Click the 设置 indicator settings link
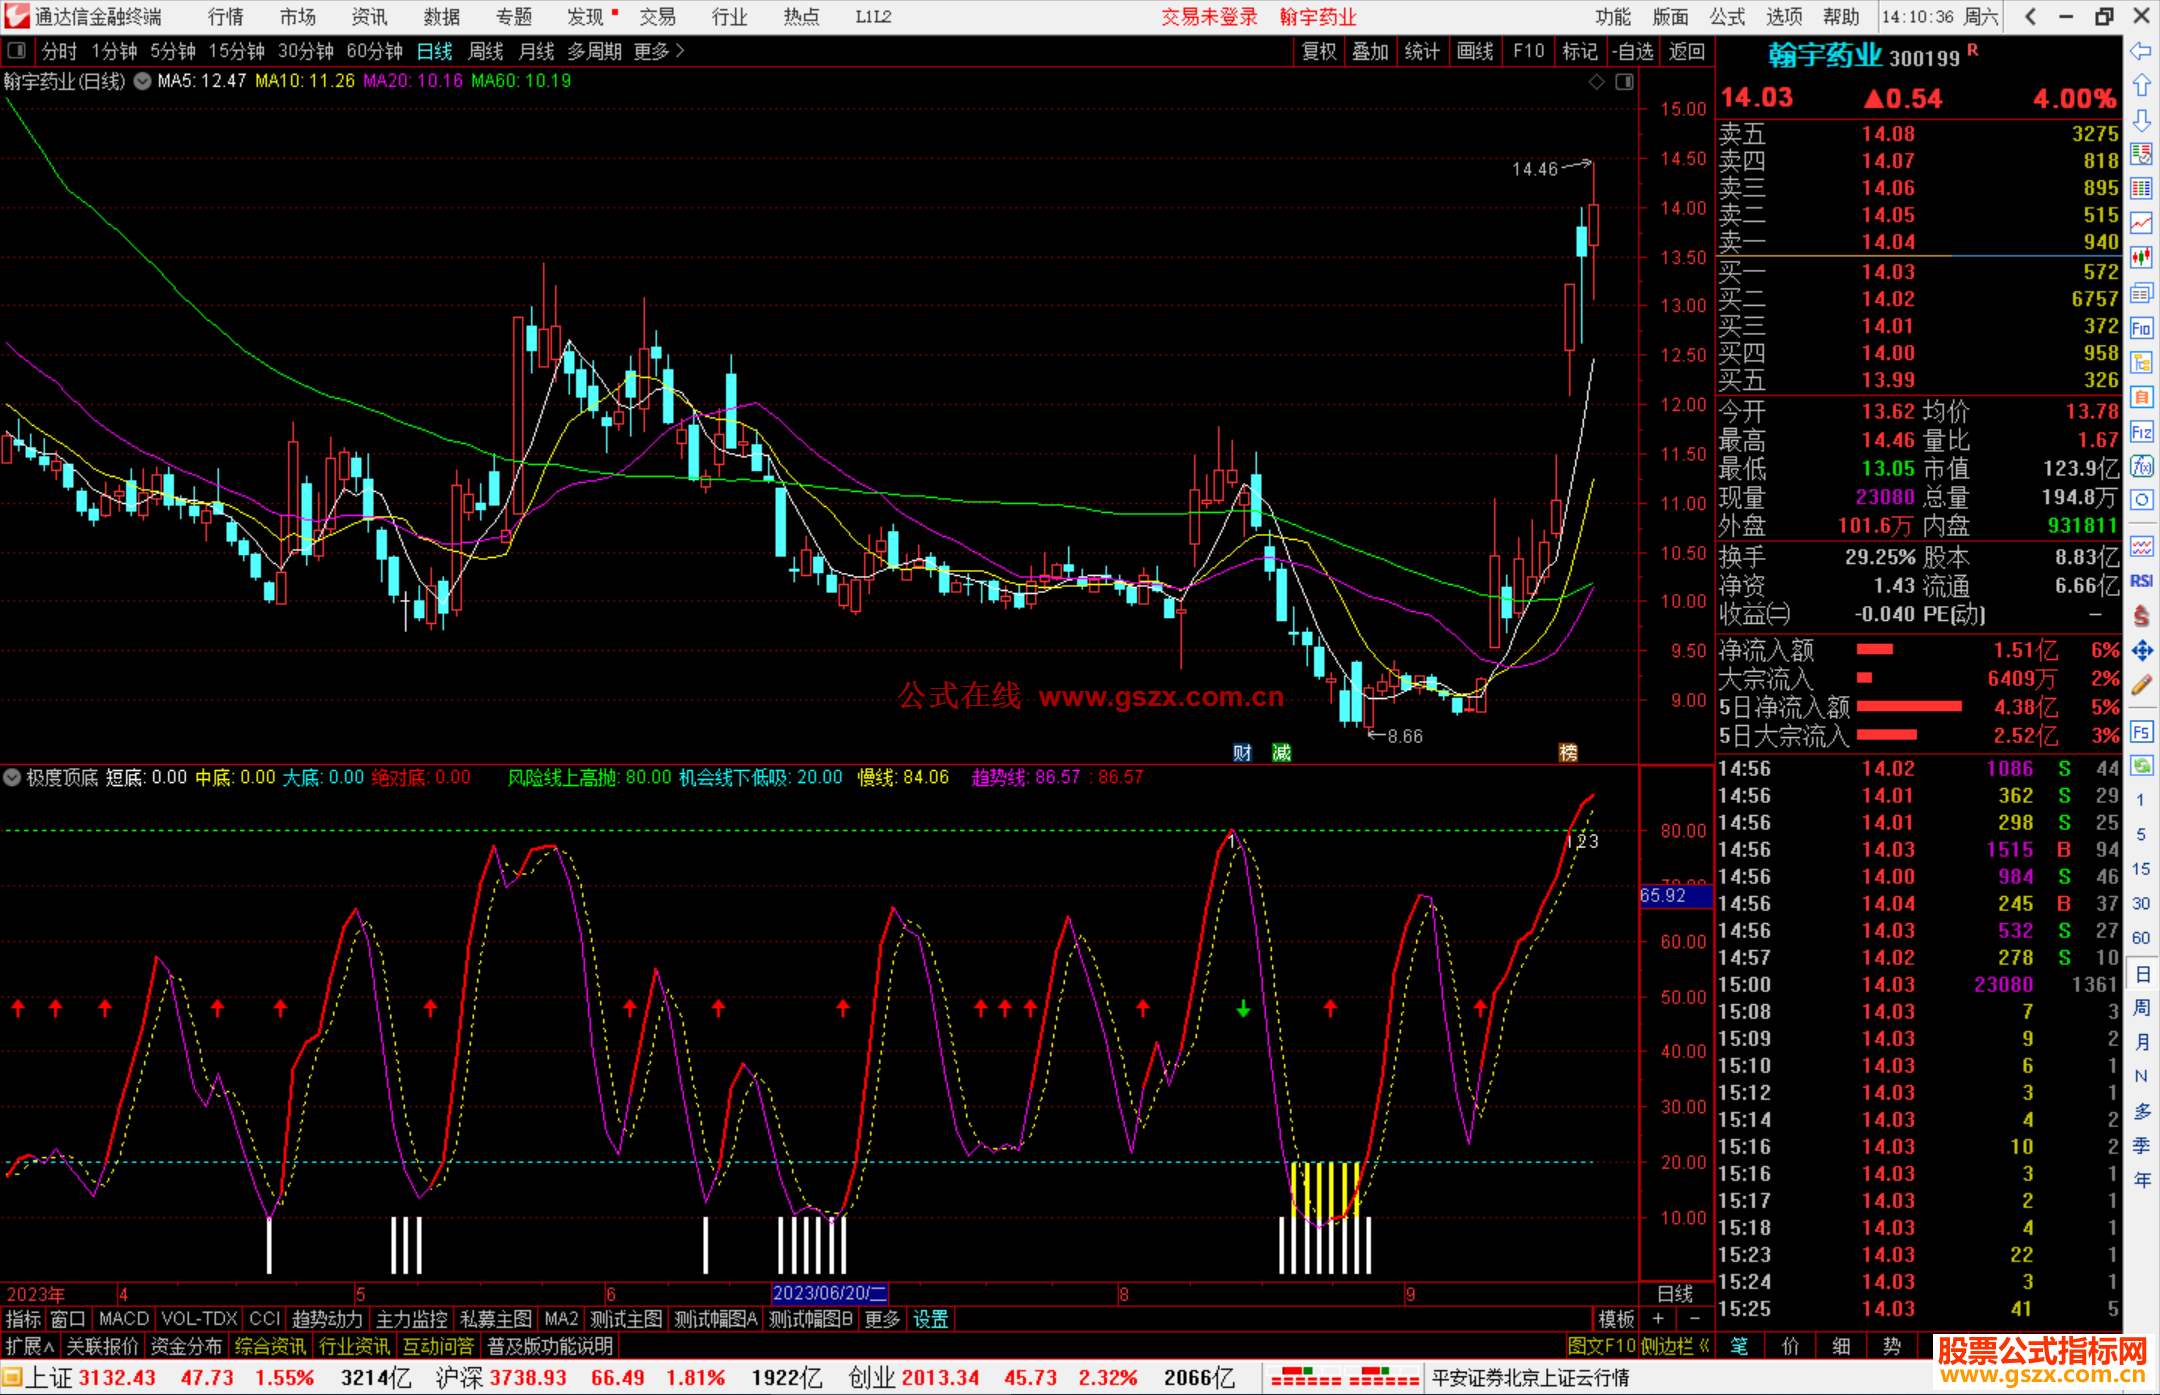Screen dimensions: 2160x1395 pyautogui.click(x=930, y=1319)
